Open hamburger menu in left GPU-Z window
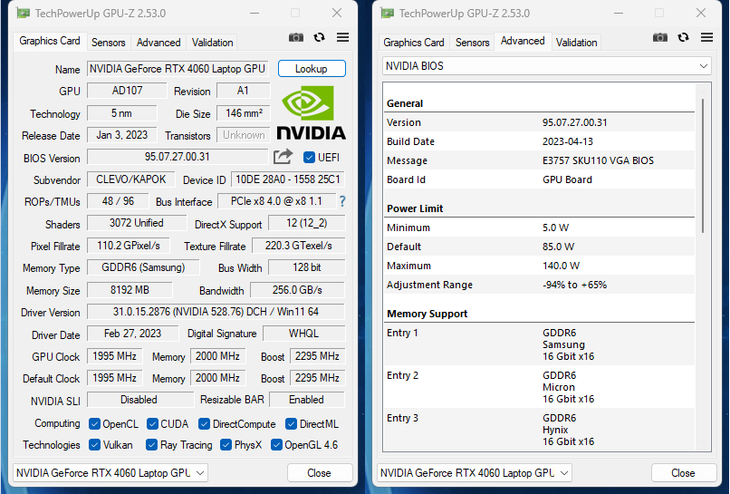730x494 pixels. click(x=343, y=37)
